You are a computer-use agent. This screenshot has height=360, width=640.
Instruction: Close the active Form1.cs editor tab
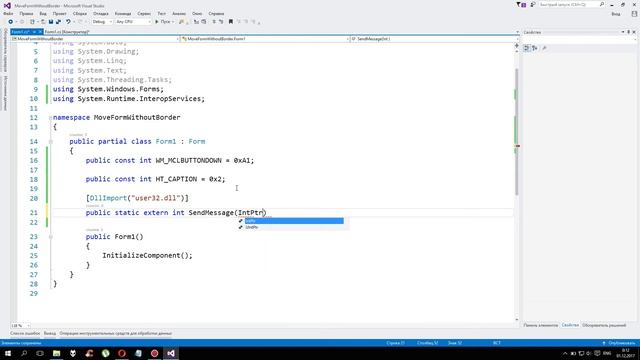(40, 32)
